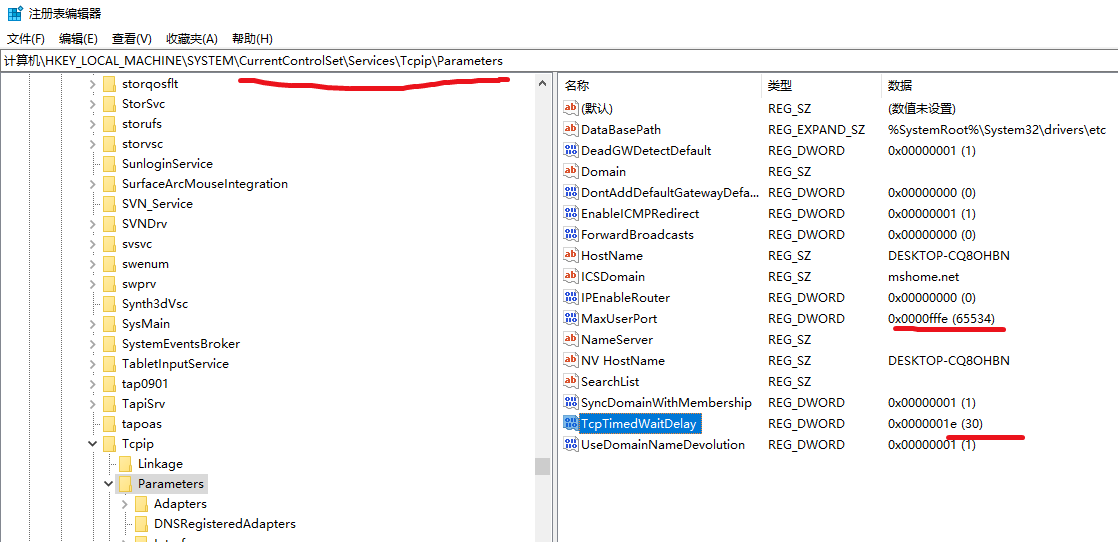Click the Registry Editor title bar icon
1118x542 pixels.
[14, 13]
